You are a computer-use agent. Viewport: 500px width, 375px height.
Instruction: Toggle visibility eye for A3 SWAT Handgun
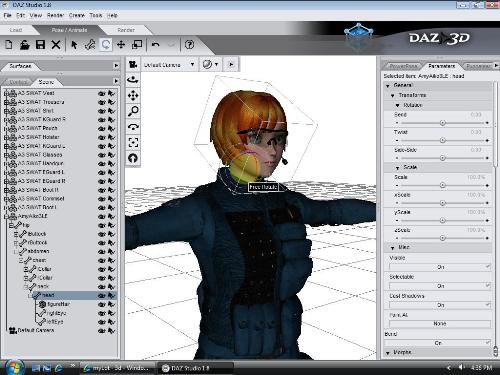pyautogui.click(x=102, y=163)
